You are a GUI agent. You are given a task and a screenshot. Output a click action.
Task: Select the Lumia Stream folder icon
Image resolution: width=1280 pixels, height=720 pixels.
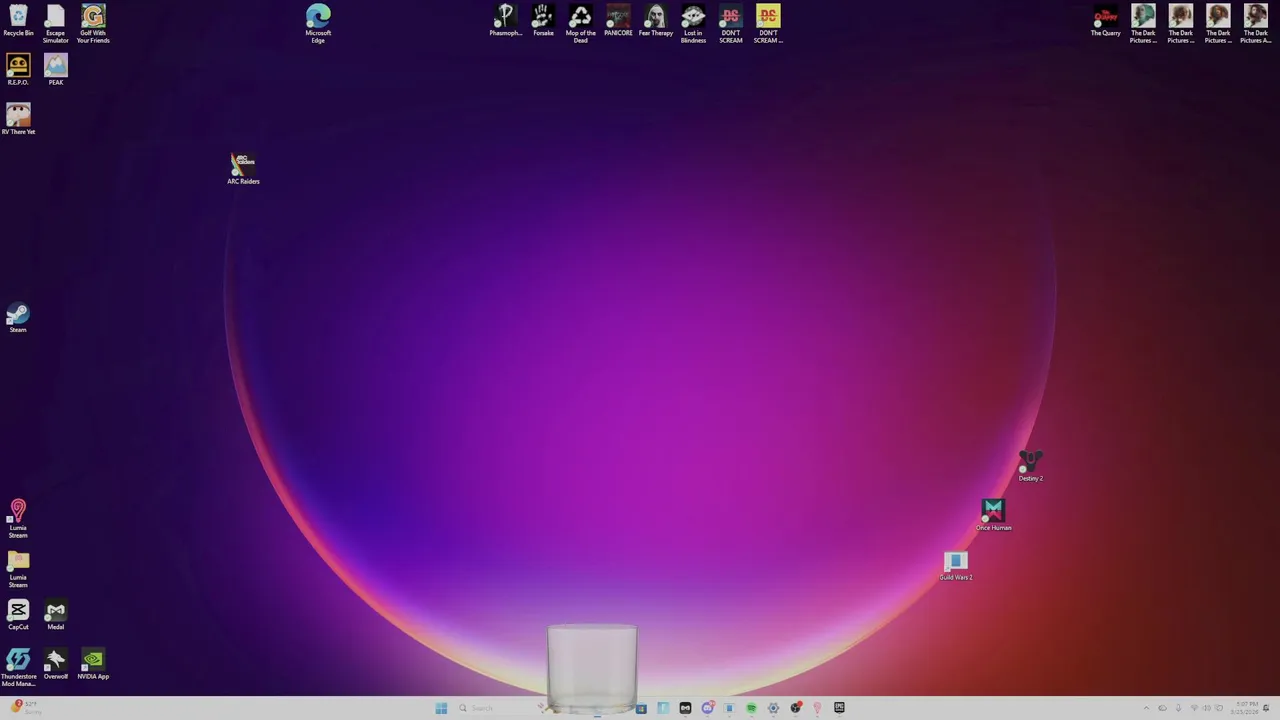tap(18, 569)
